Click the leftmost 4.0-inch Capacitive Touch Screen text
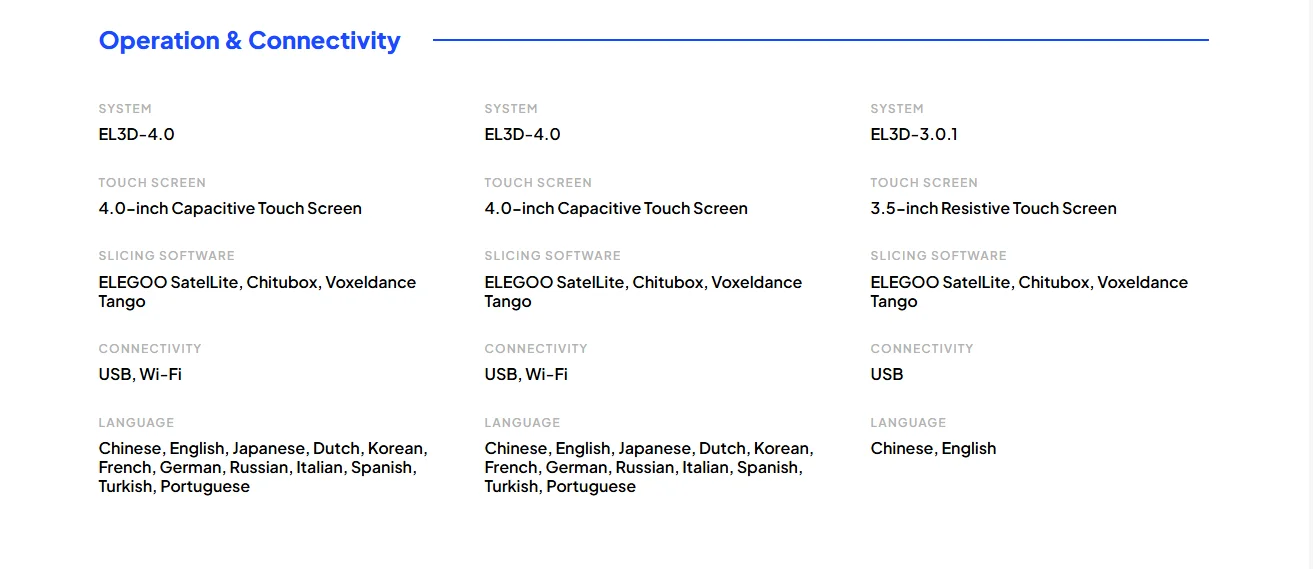1313x569 pixels. pos(230,208)
